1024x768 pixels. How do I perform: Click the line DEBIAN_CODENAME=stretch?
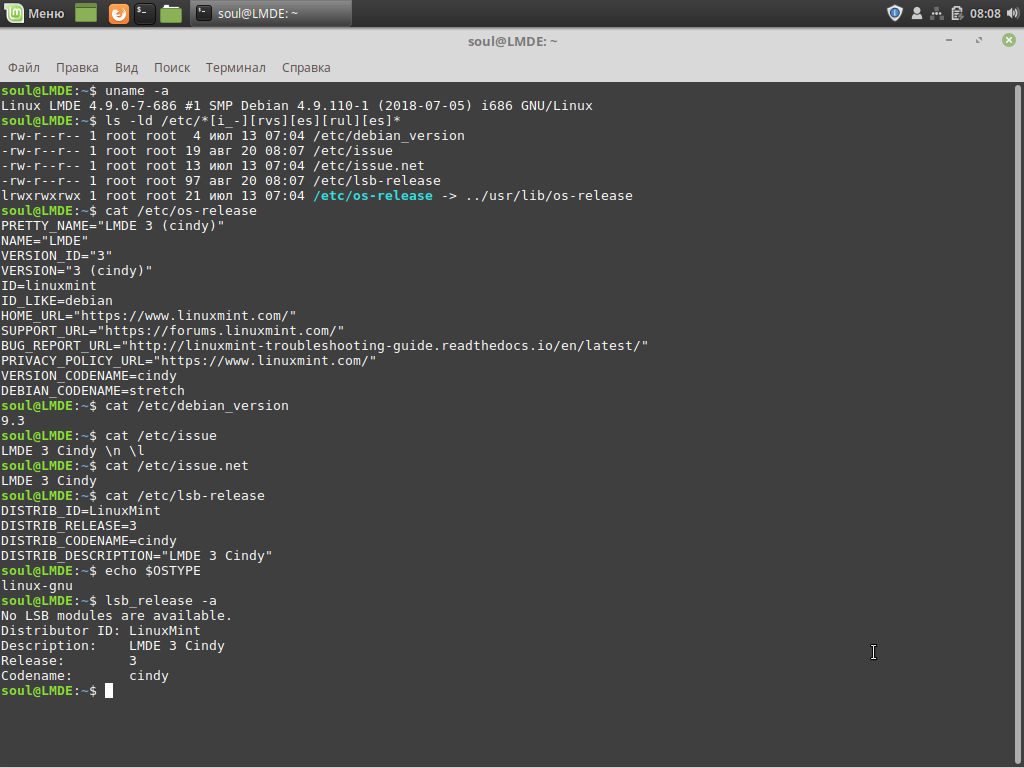93,391
